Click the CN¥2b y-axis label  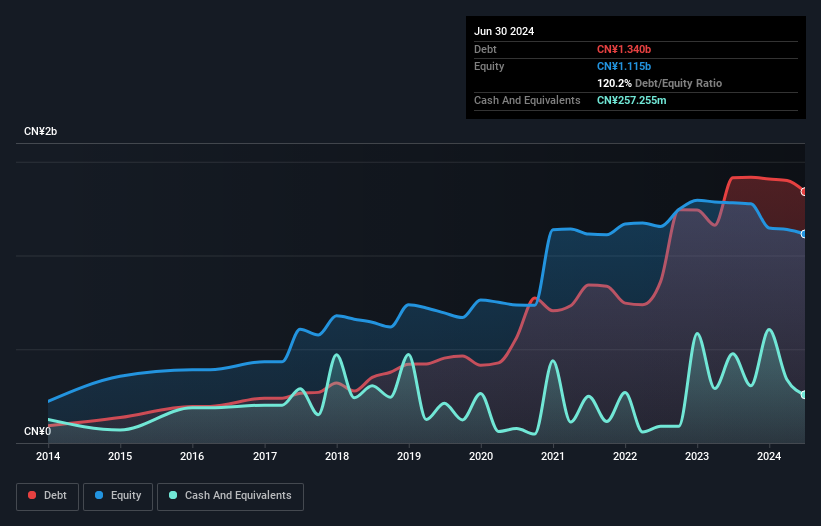(41, 132)
